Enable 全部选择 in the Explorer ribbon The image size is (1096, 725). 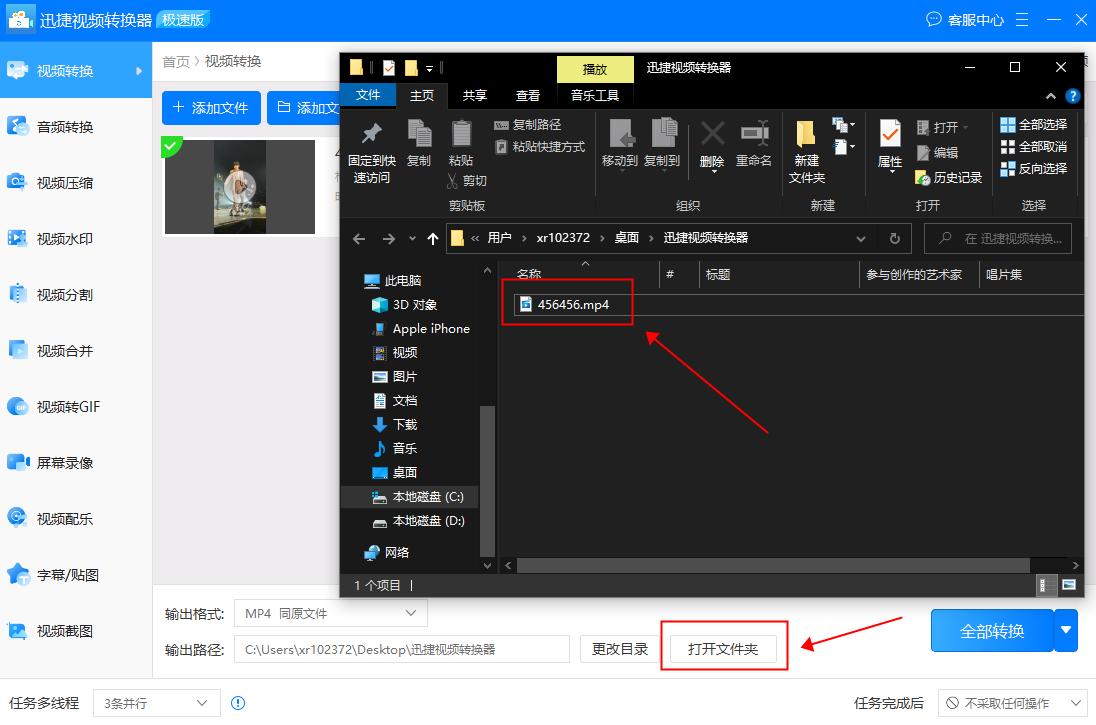tap(1033, 124)
